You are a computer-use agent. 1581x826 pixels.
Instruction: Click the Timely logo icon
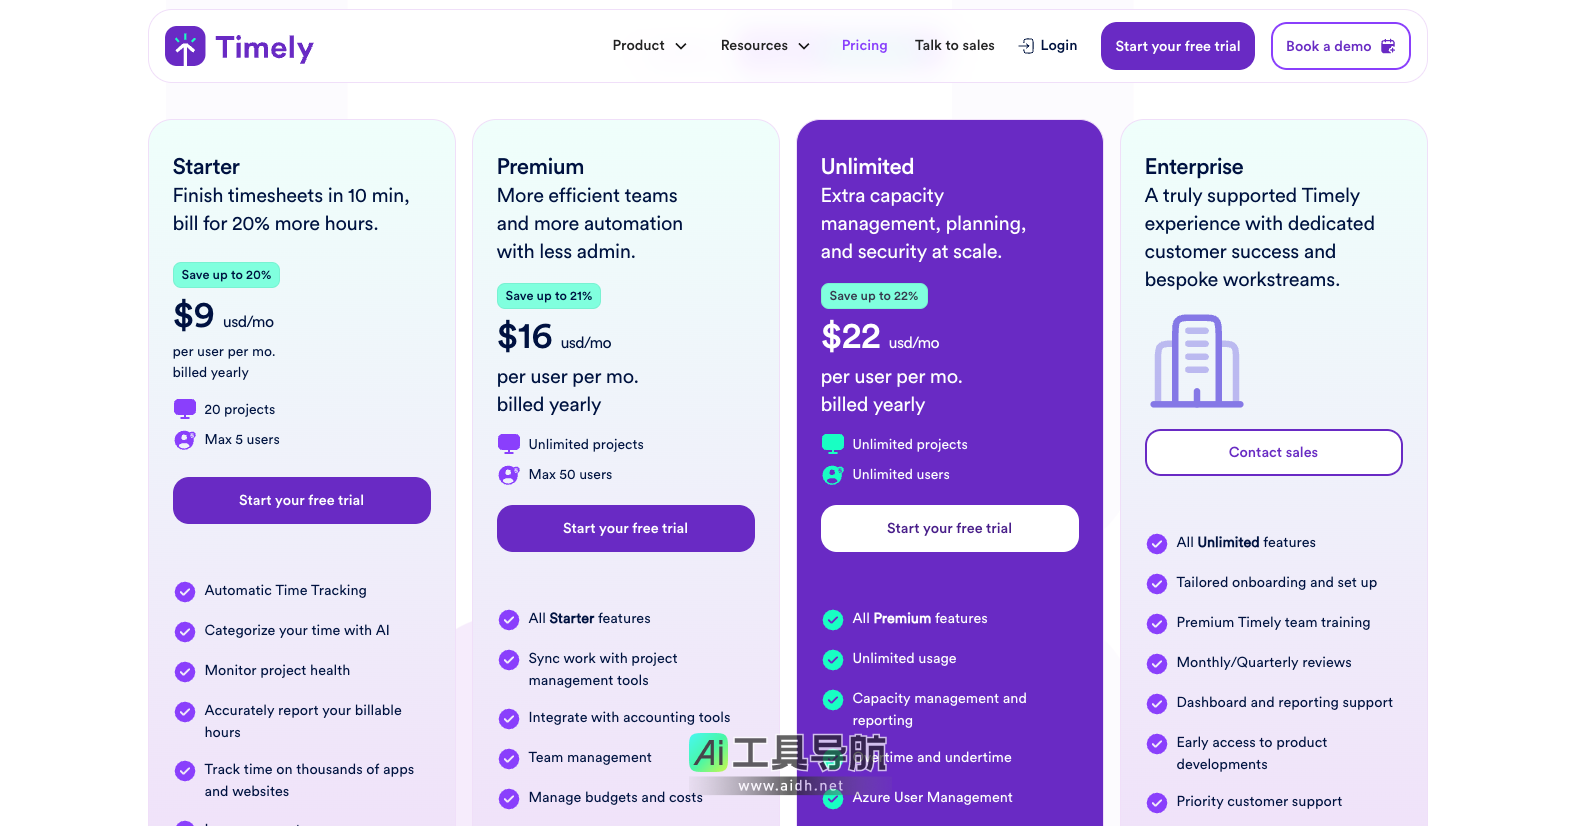(185, 46)
